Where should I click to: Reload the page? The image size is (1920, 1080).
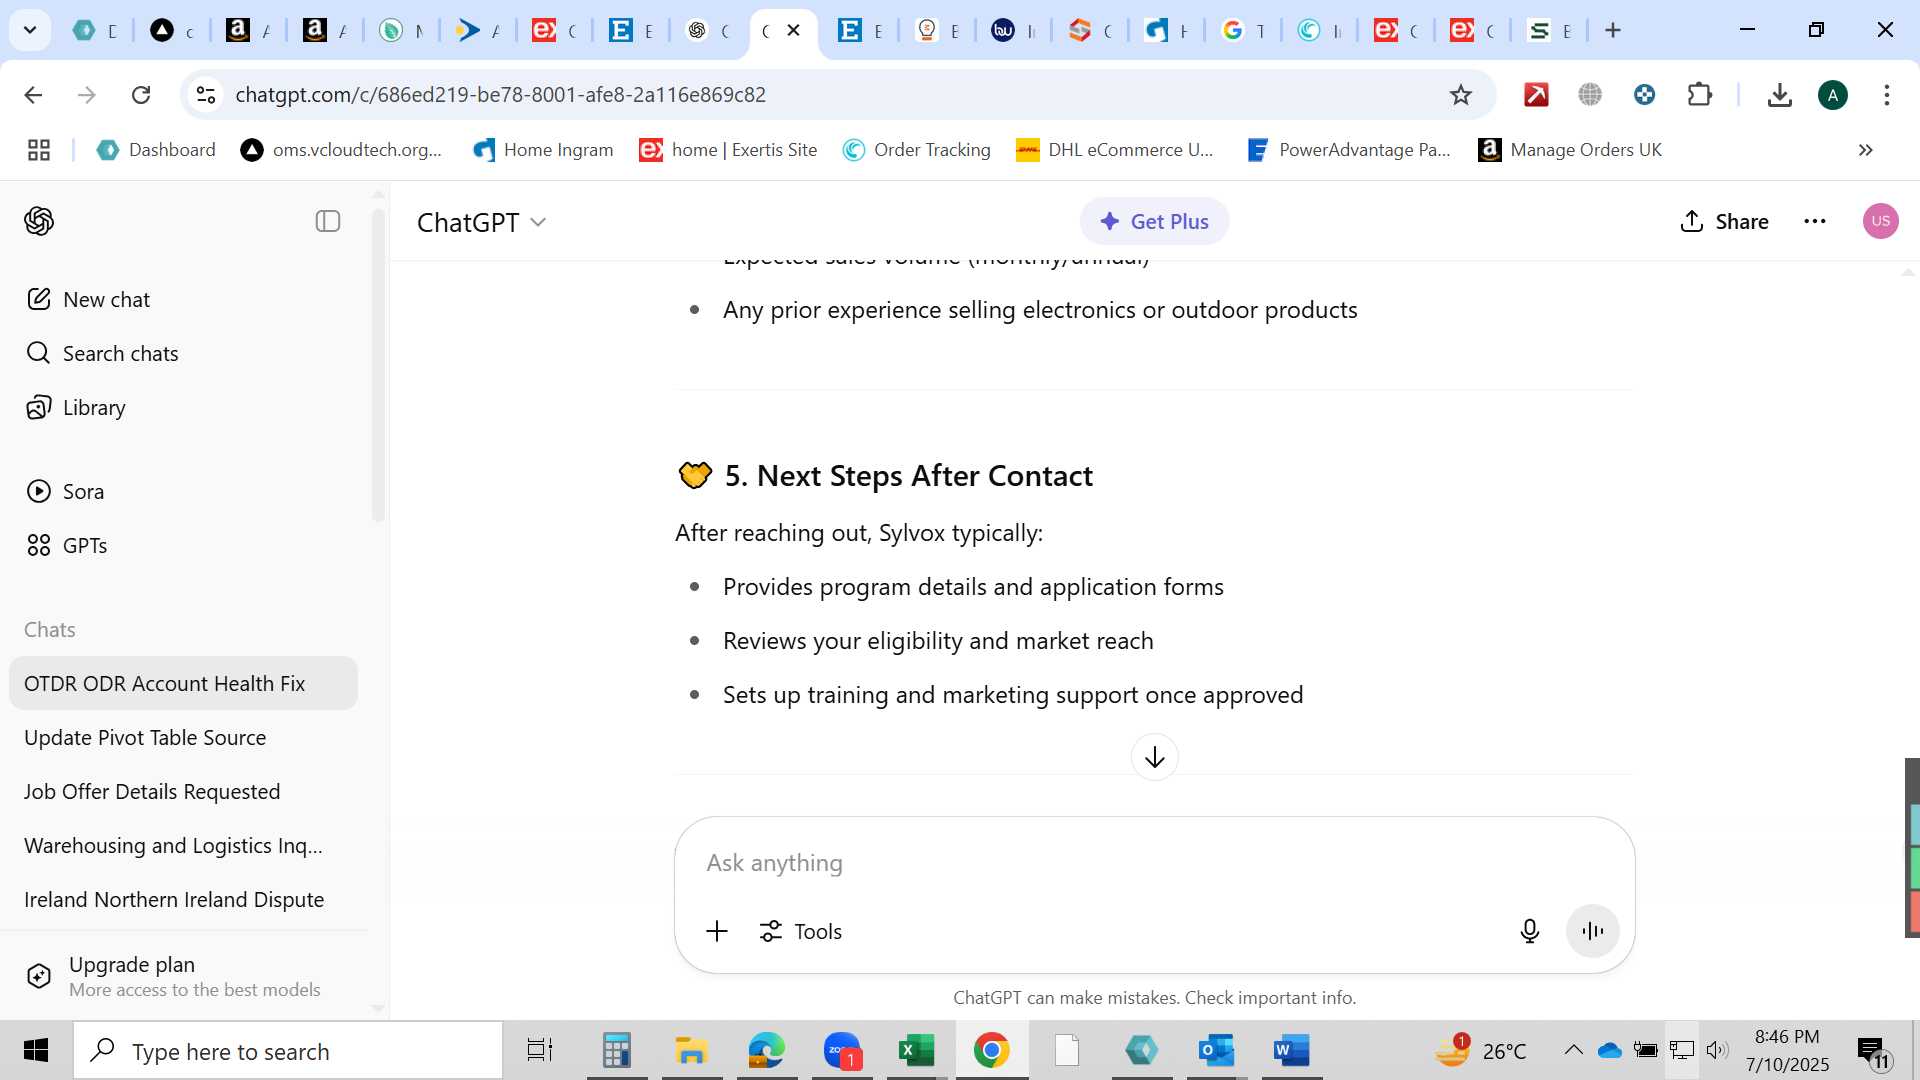[141, 94]
